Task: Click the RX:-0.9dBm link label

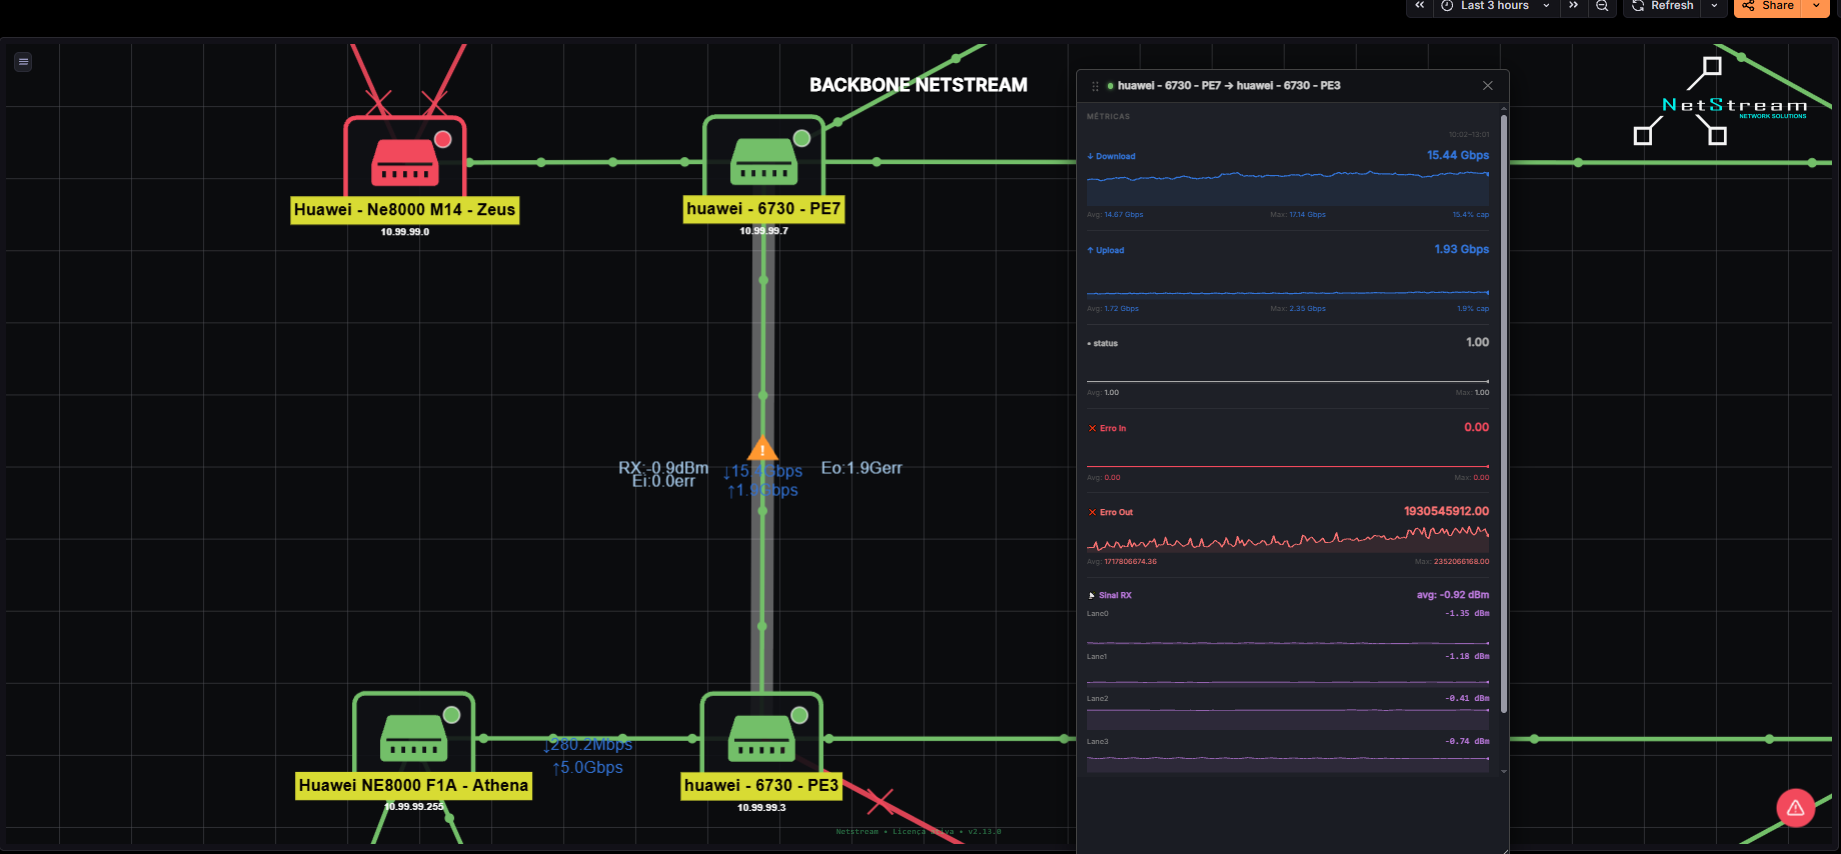Action: click(663, 467)
